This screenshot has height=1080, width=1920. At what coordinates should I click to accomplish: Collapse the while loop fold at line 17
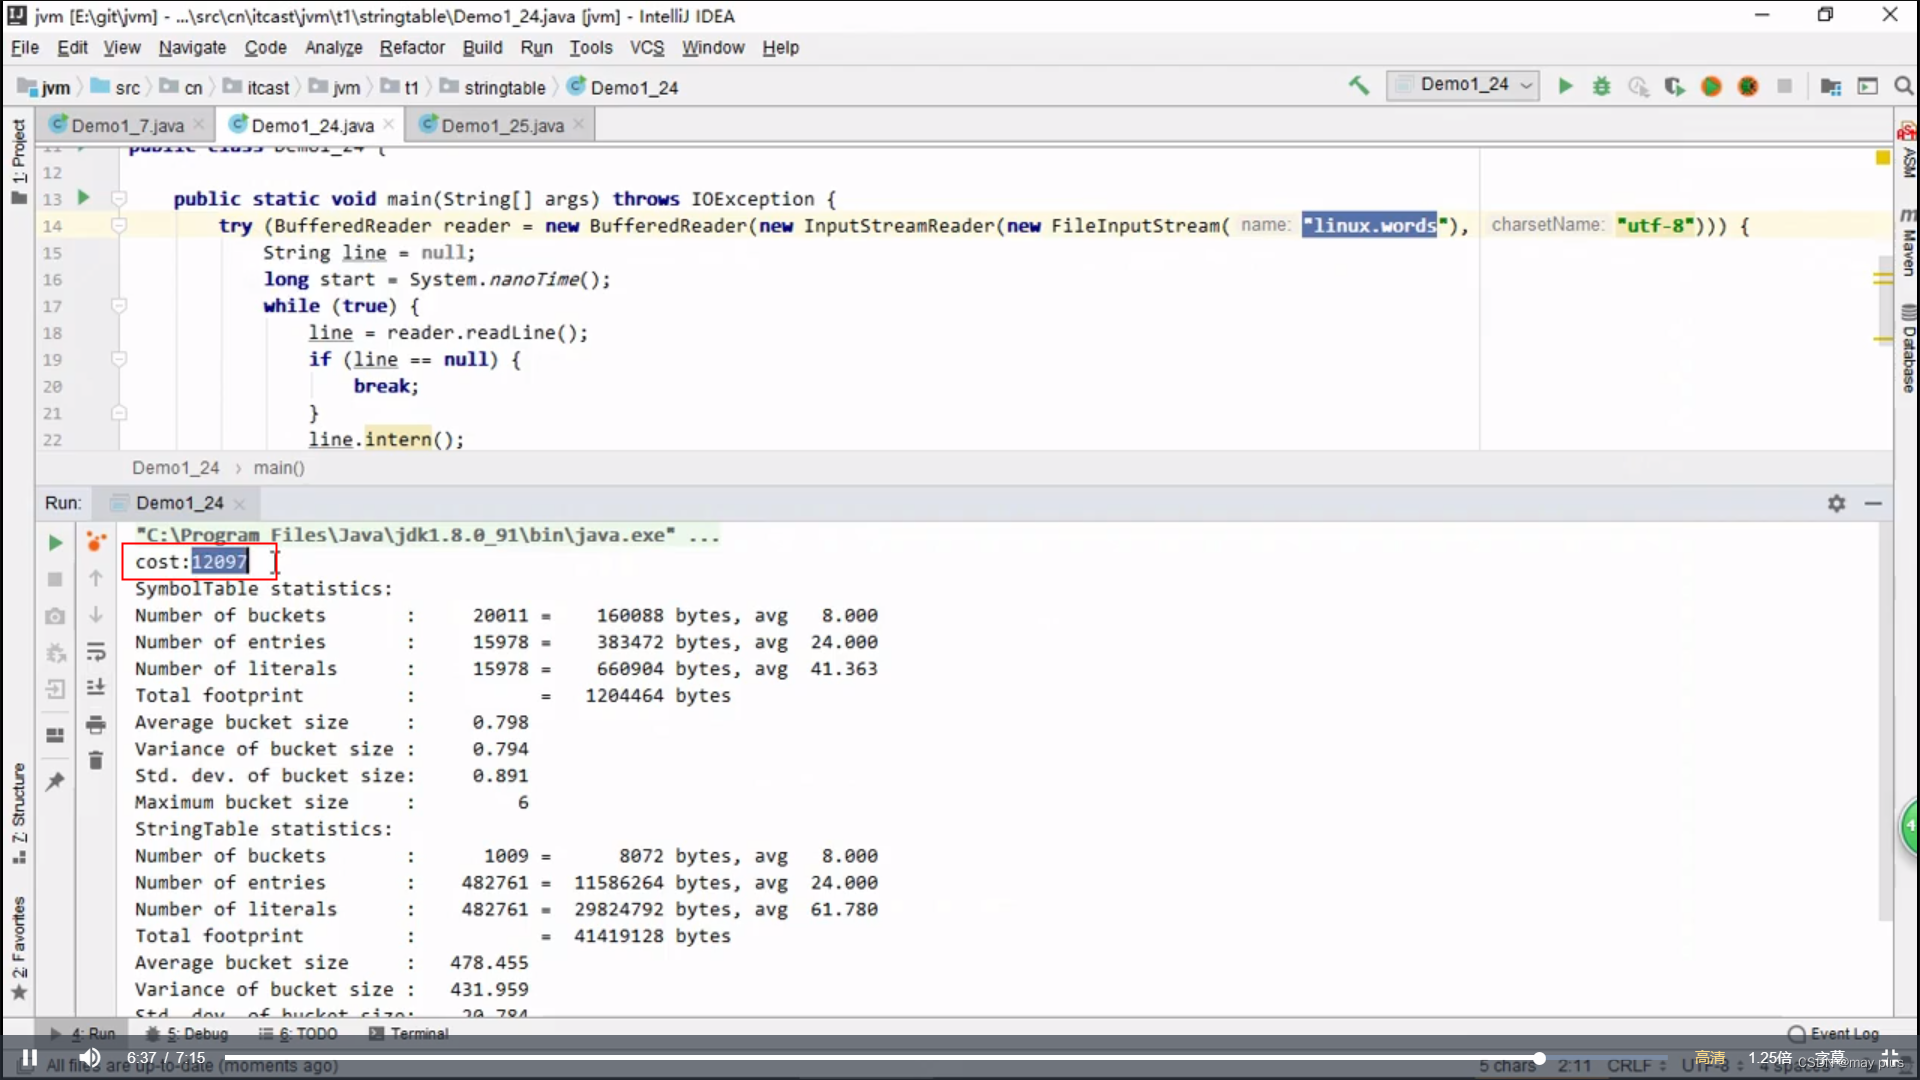[119, 306]
